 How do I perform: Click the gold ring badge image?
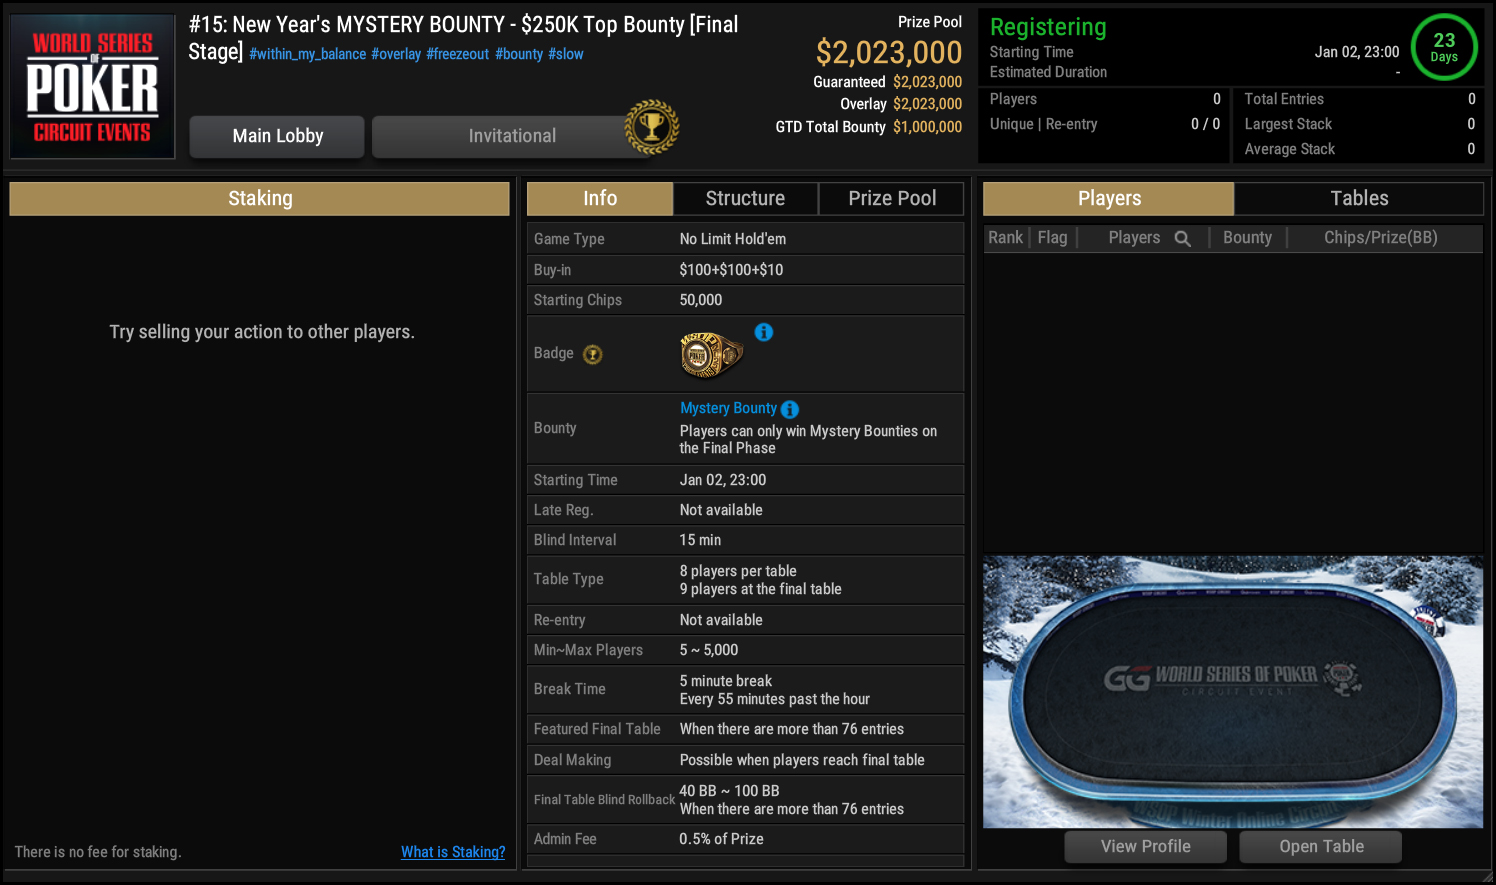point(711,355)
